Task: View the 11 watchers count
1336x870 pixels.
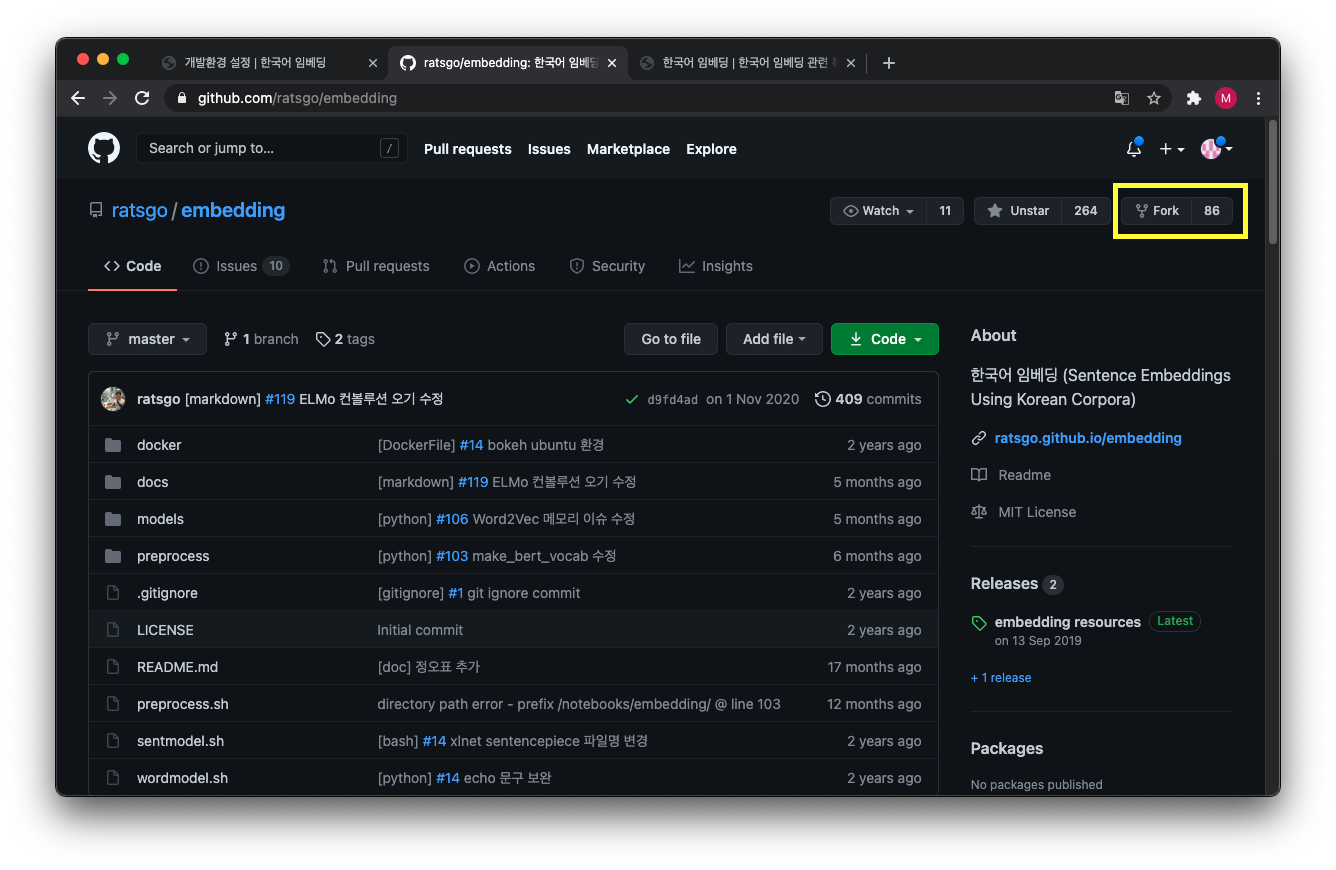Action: tap(945, 211)
